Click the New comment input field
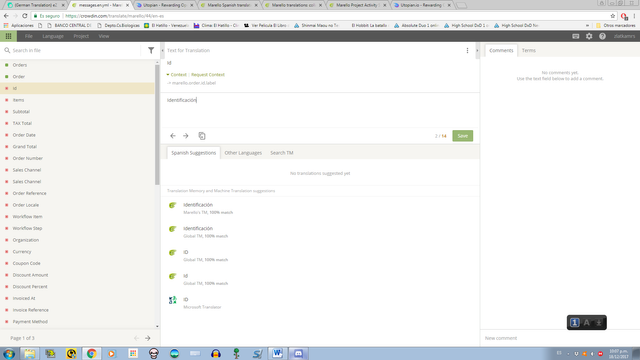Viewport: 640px width, 360px height. (x=560, y=338)
